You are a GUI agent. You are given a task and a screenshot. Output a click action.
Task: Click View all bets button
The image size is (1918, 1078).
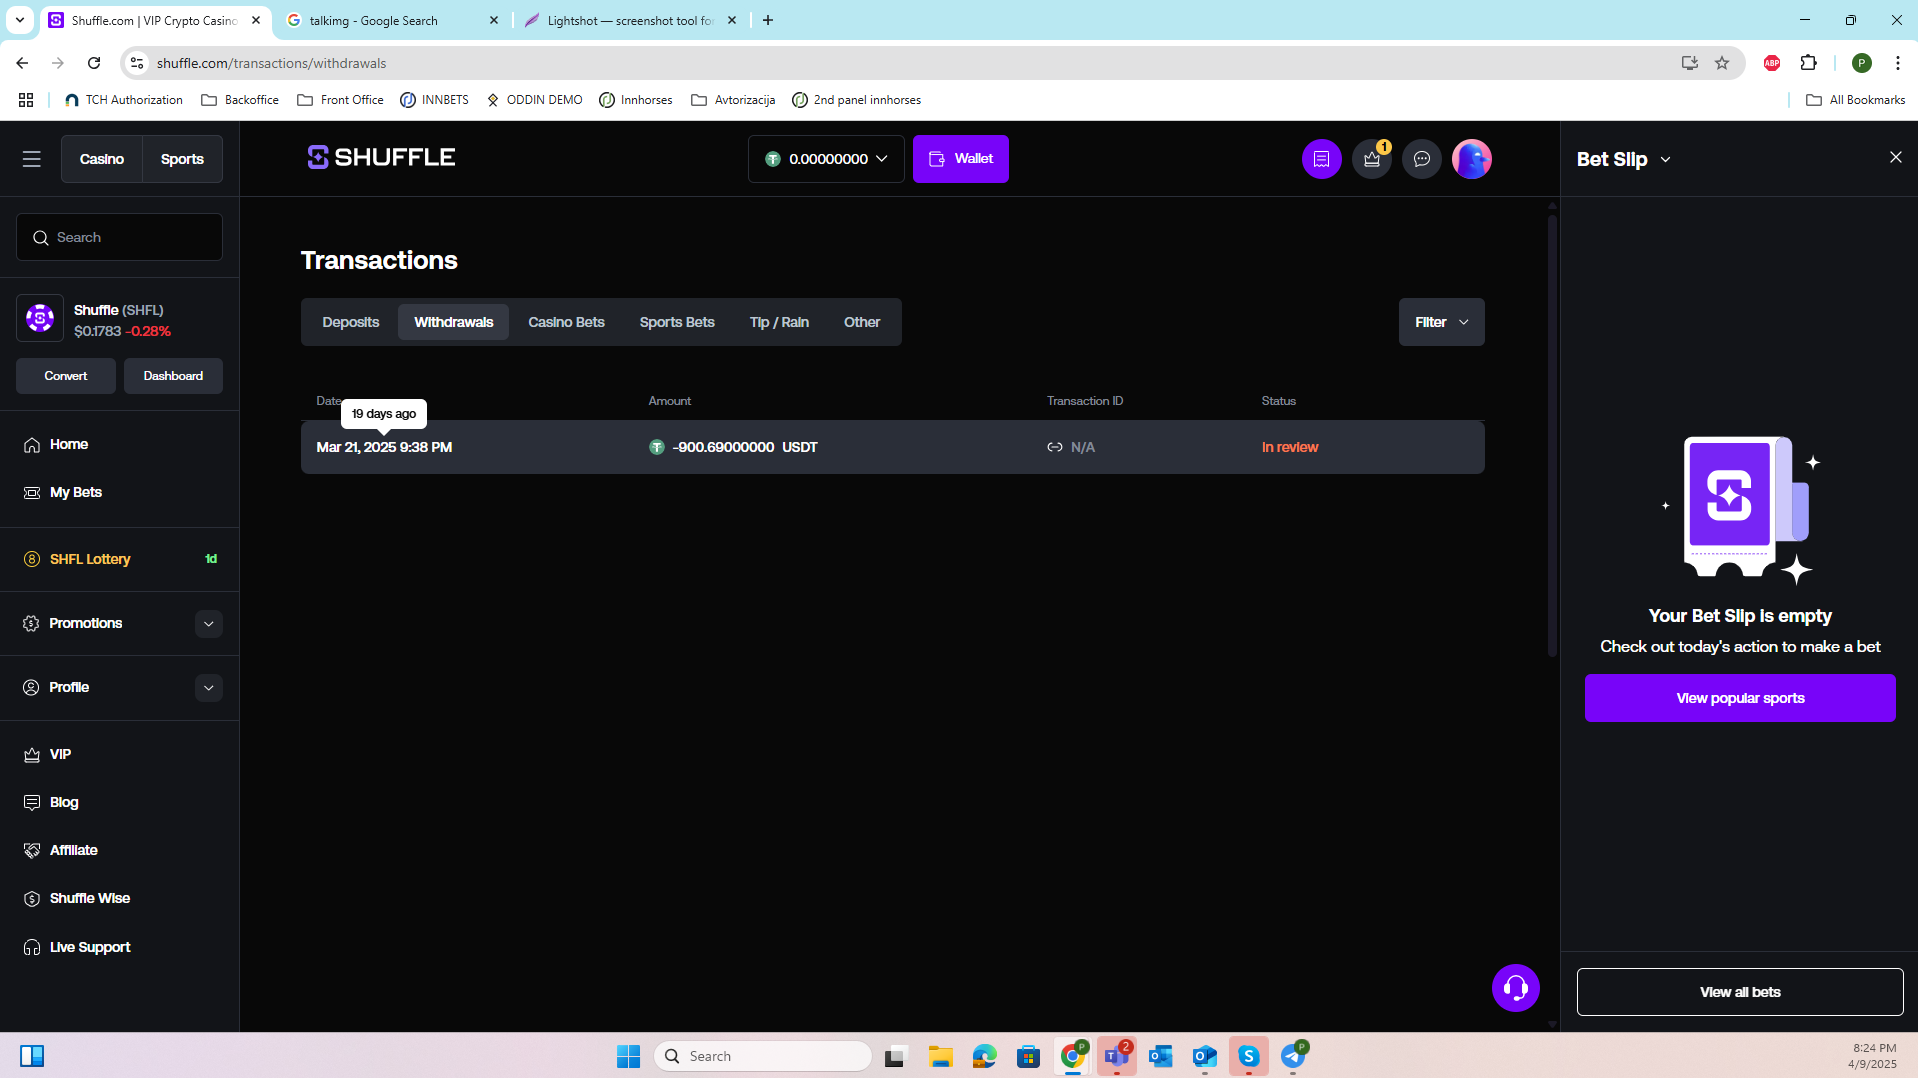click(x=1740, y=992)
